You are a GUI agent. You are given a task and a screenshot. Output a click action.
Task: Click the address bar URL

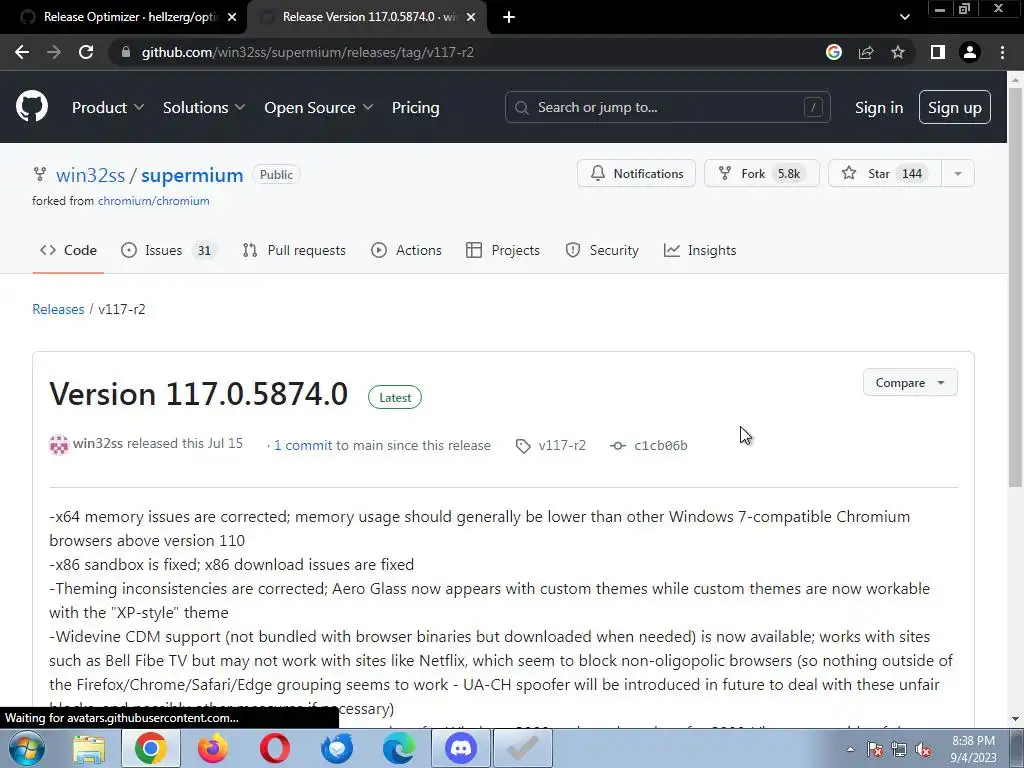click(x=308, y=52)
